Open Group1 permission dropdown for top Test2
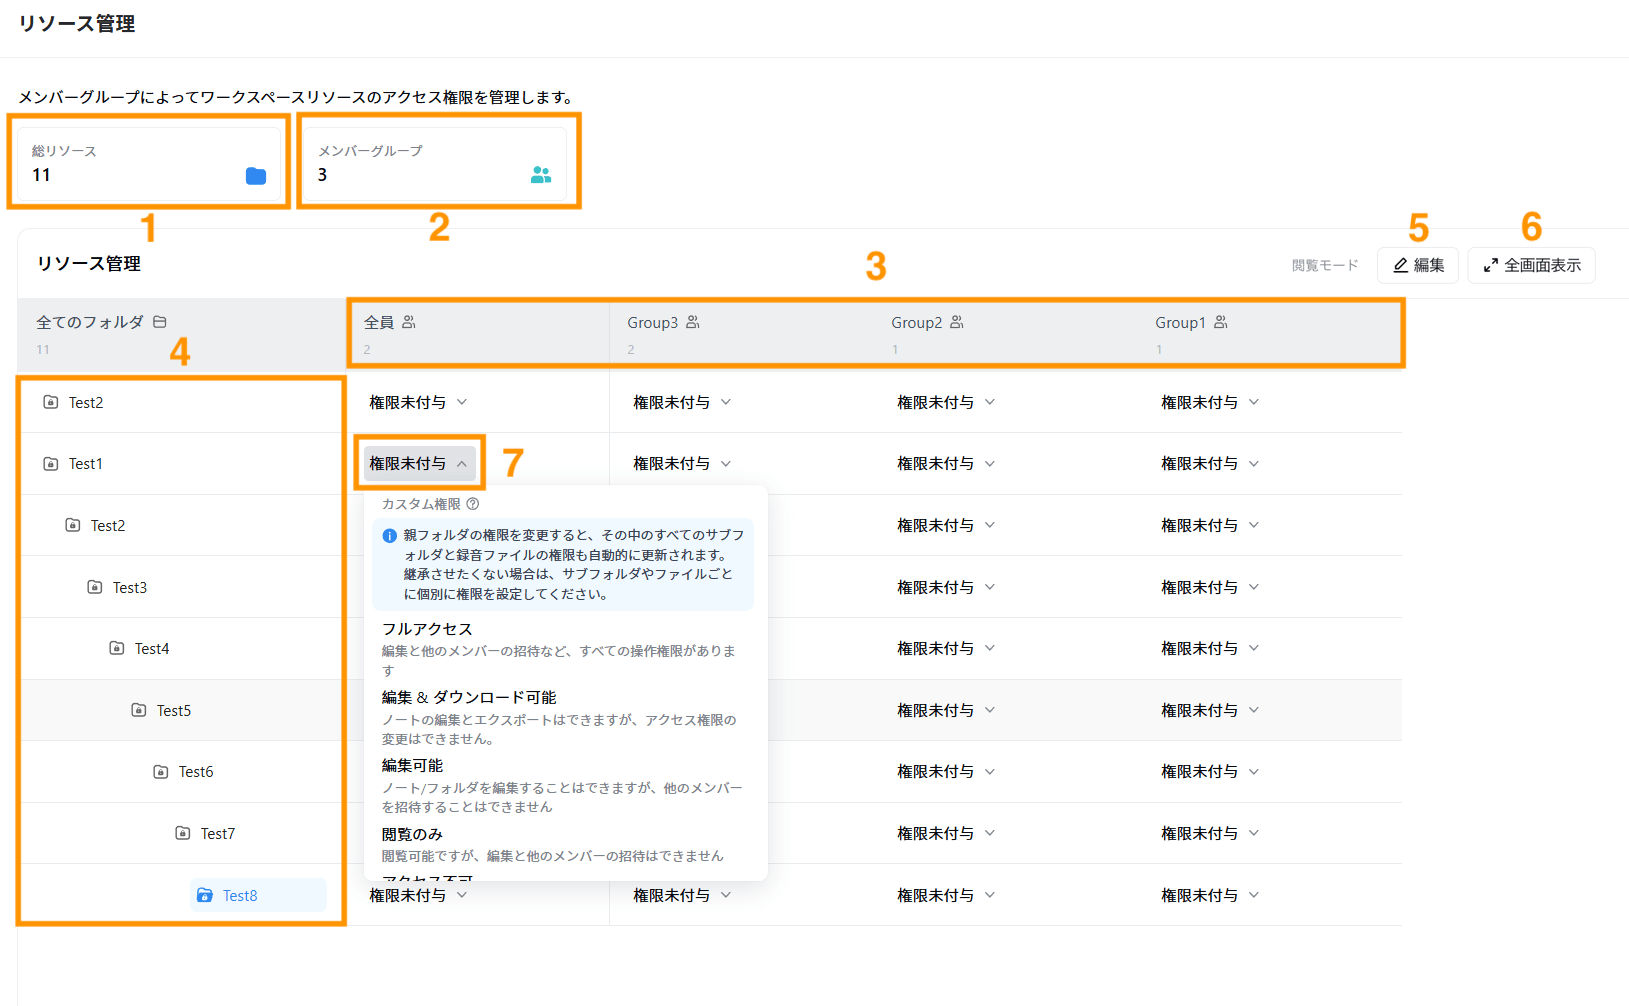This screenshot has height=1006, width=1629. (x=1211, y=402)
